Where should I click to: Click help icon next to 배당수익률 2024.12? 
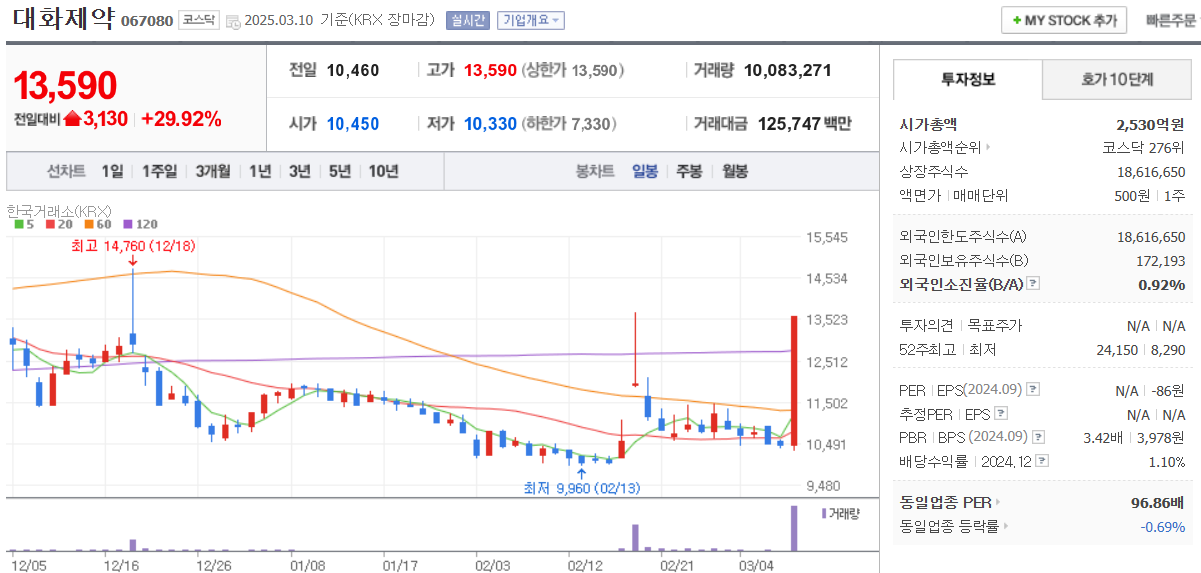click(1043, 461)
